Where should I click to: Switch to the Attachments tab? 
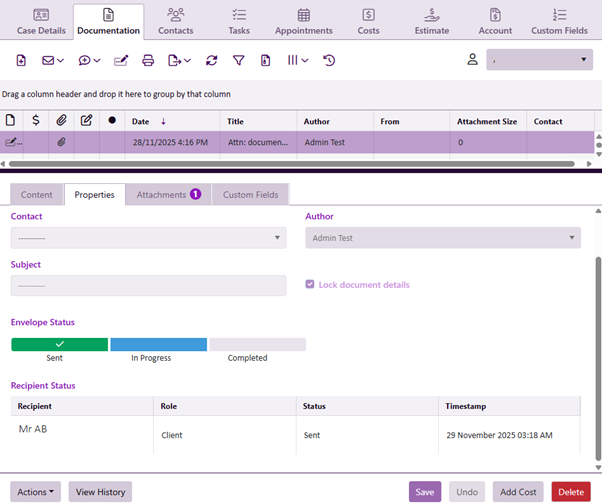pyautogui.click(x=167, y=195)
